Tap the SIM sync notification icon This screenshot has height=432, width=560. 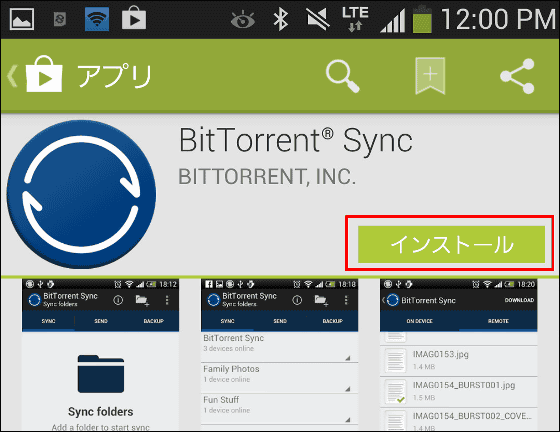[x=60, y=19]
